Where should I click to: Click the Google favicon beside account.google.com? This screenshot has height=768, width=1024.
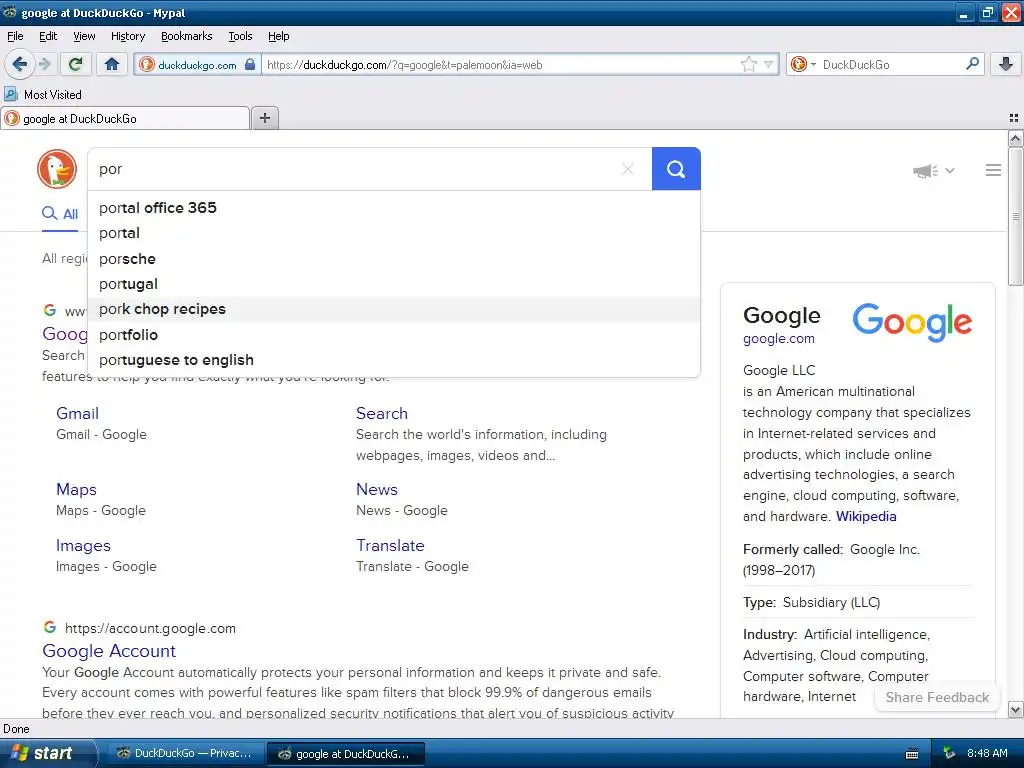[x=50, y=627]
